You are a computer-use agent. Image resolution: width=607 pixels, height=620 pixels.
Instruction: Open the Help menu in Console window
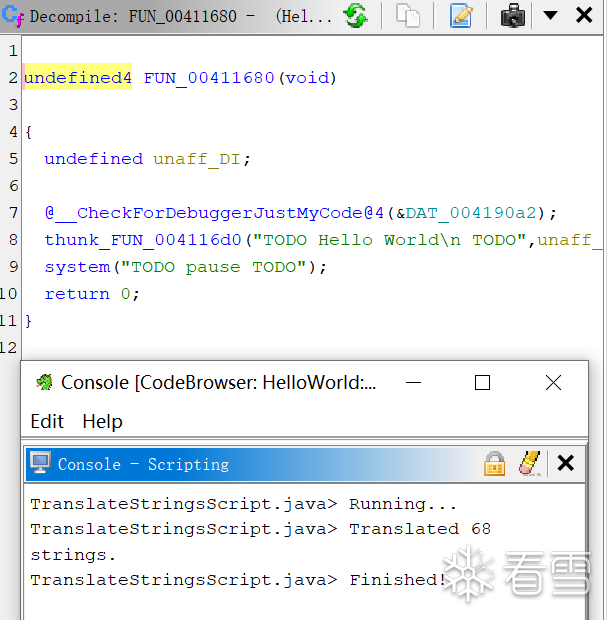coord(102,422)
